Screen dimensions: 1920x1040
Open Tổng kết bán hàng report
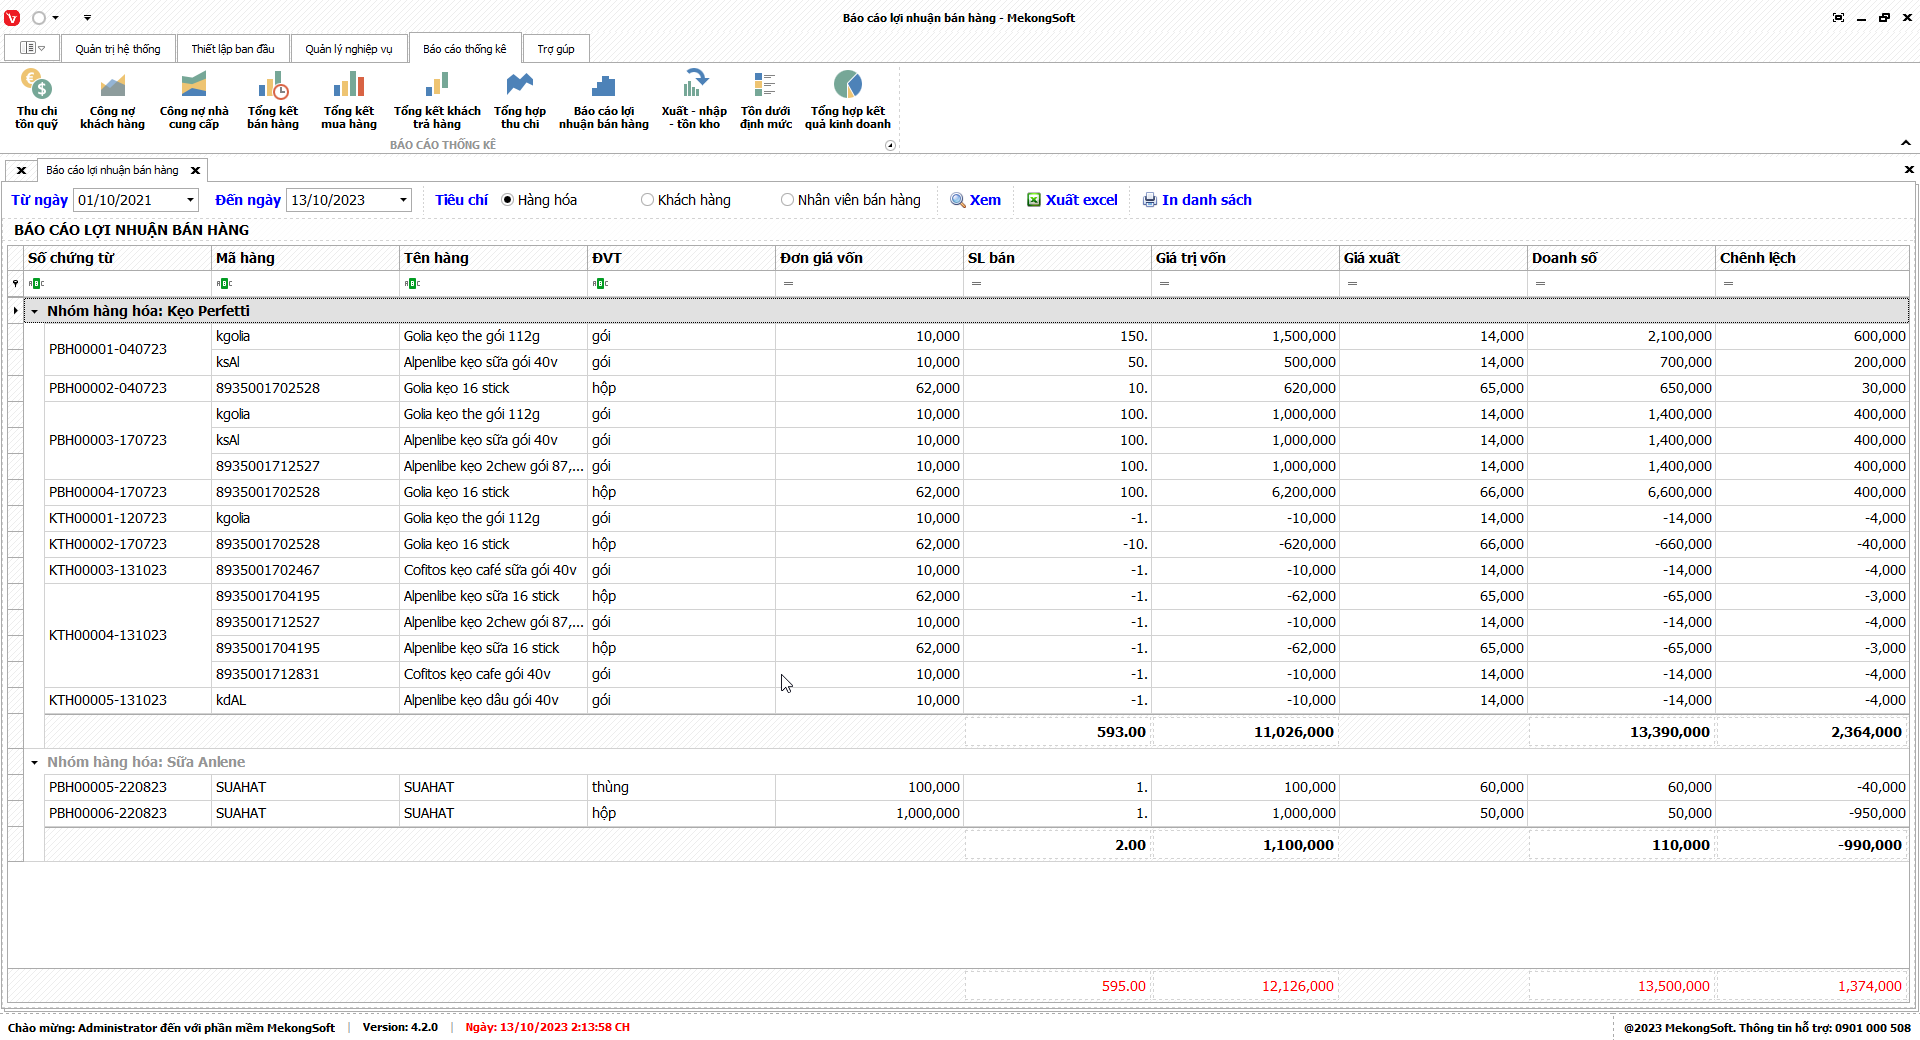click(x=273, y=99)
